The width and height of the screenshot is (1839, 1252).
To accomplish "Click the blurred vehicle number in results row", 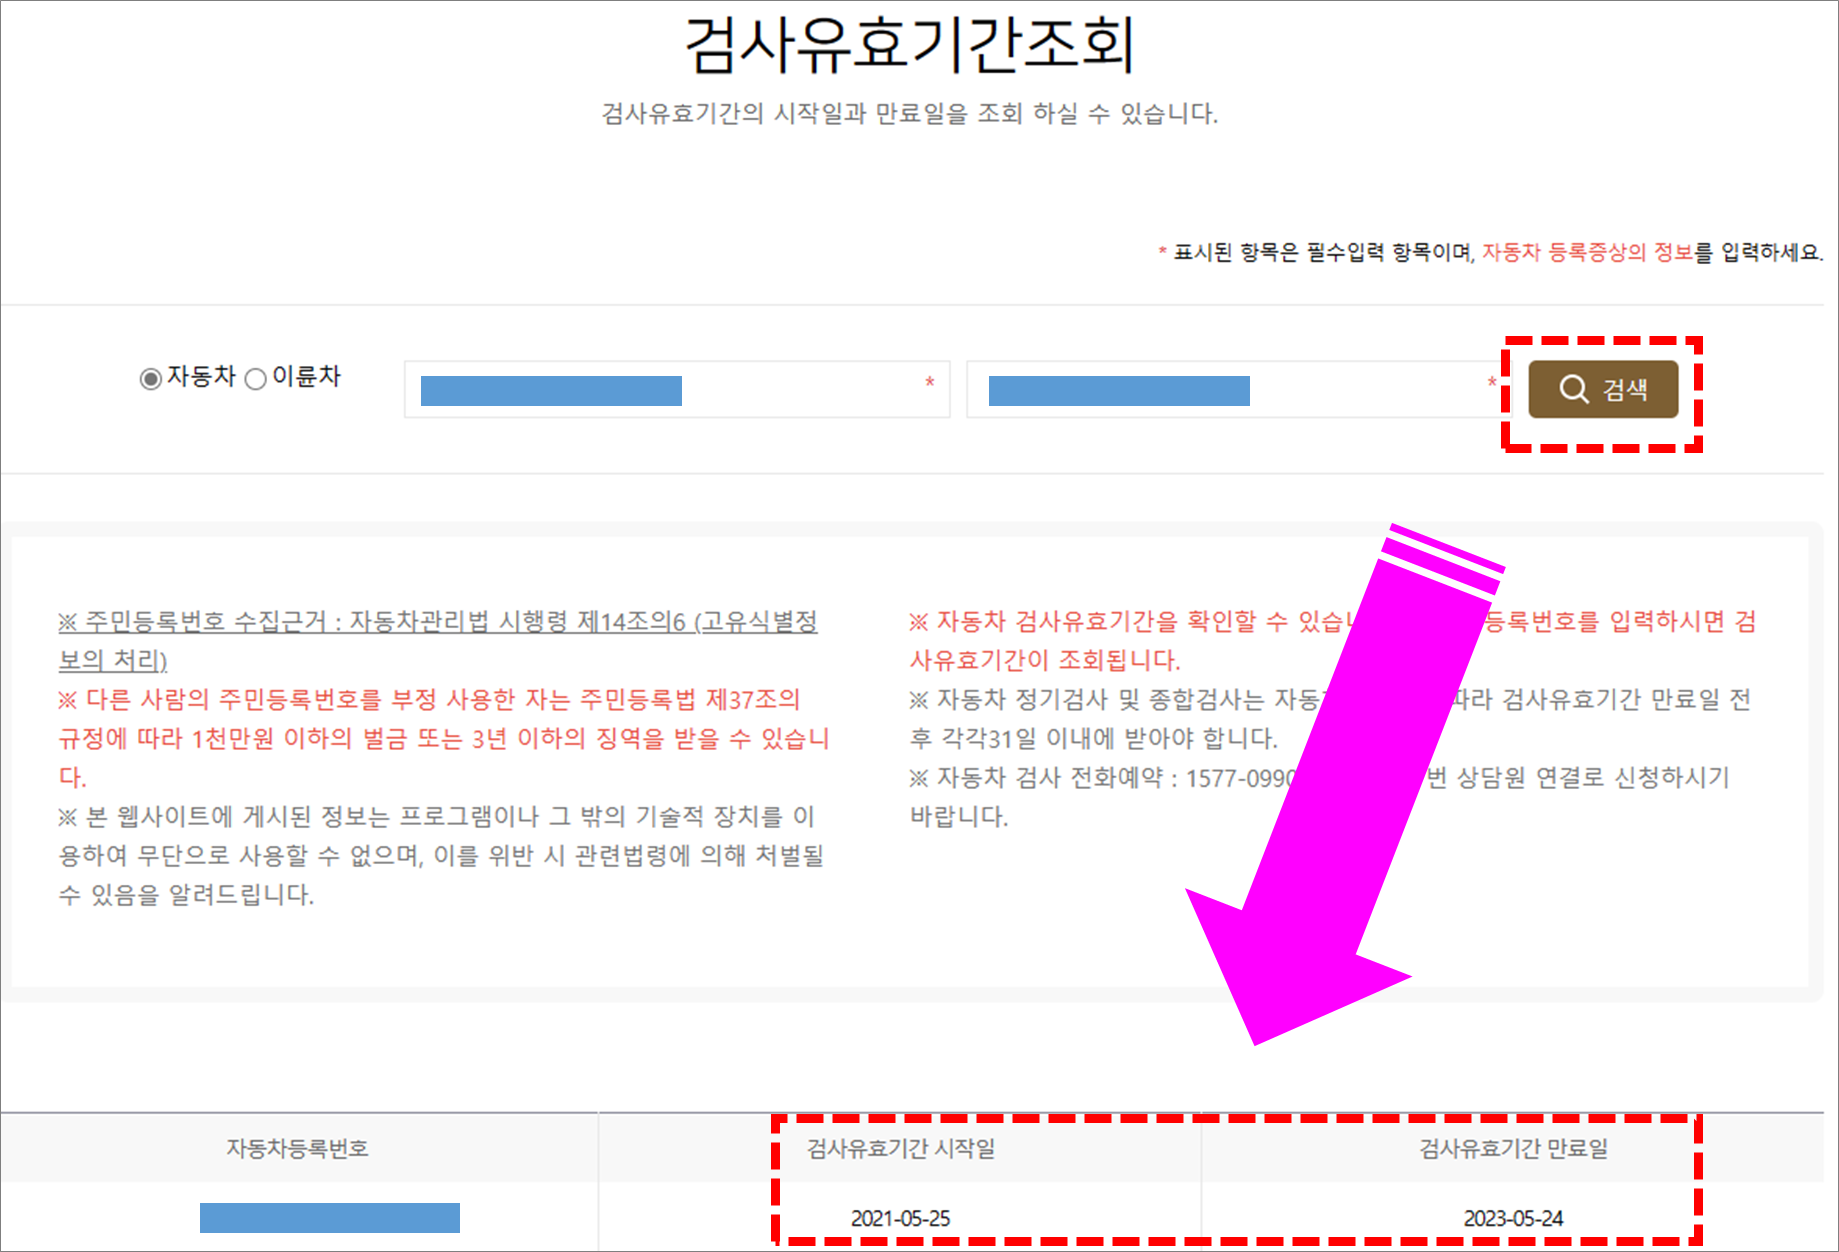I will tap(330, 1218).
